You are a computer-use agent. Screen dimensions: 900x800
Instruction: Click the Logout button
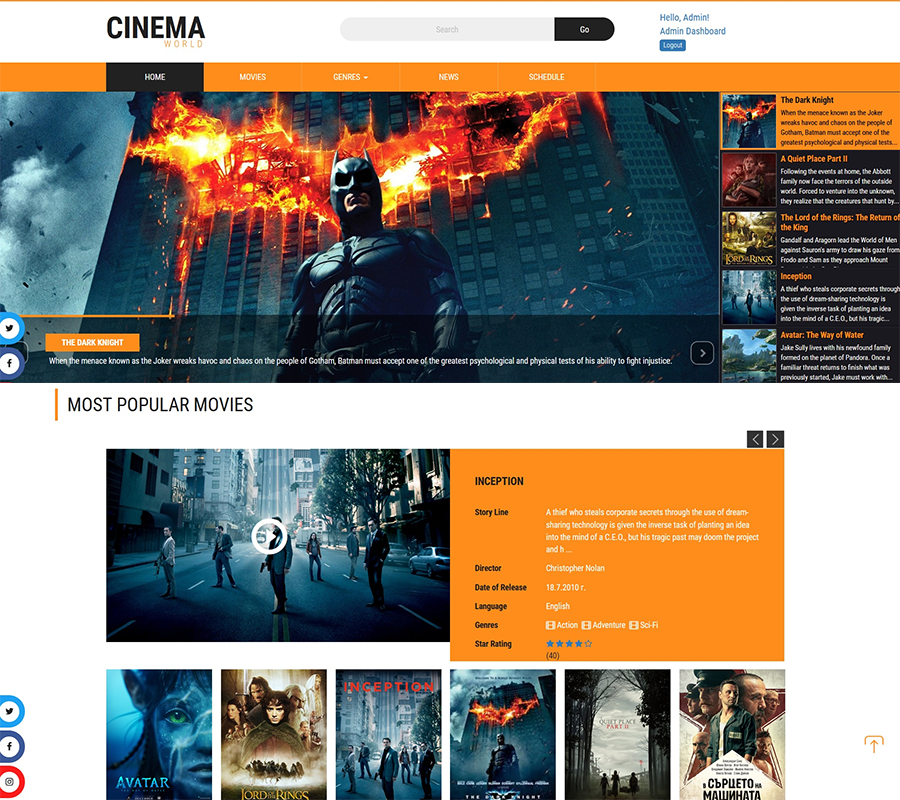672,45
